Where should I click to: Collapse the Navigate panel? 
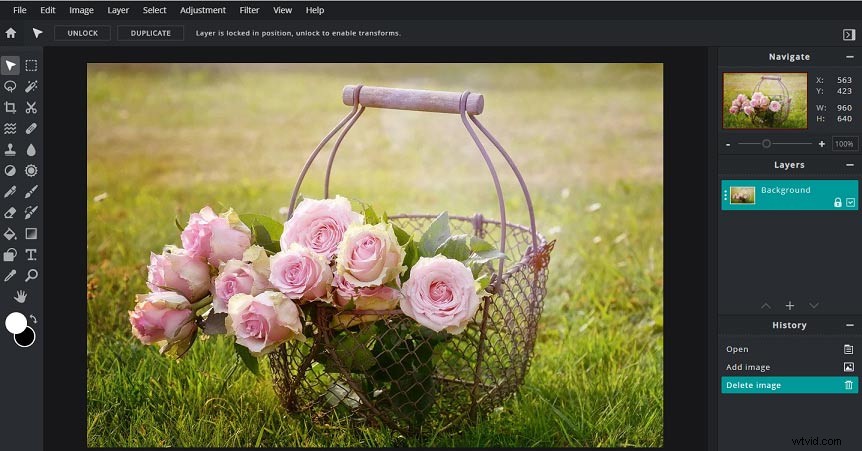(x=850, y=57)
